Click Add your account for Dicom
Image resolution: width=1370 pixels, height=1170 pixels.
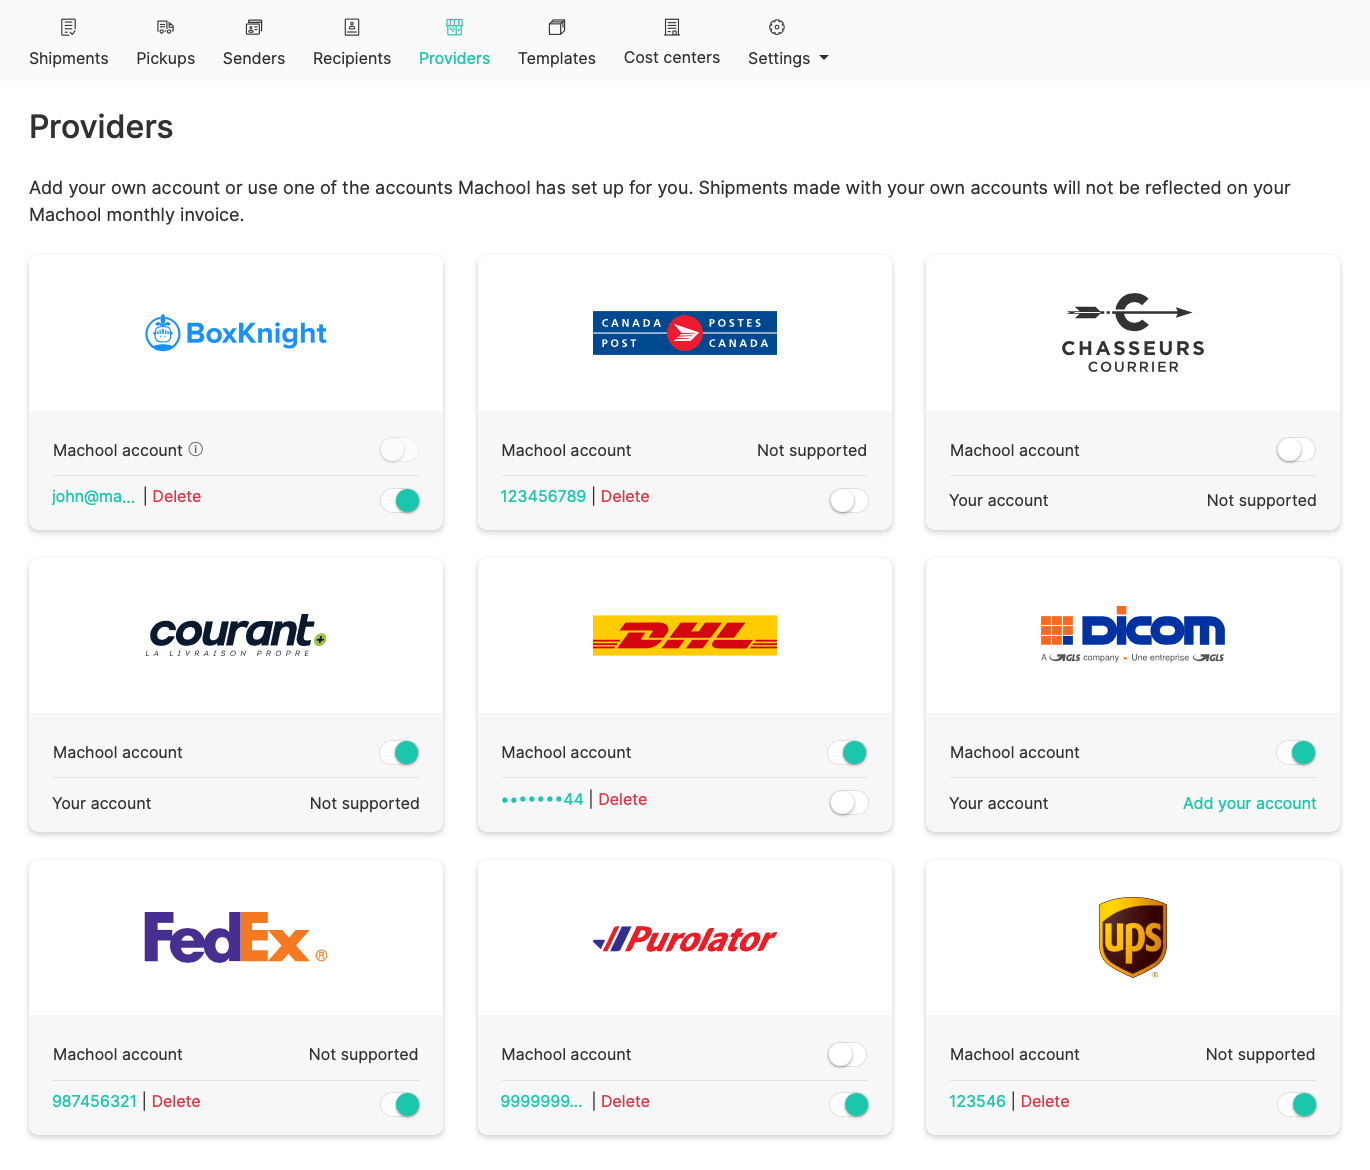(x=1250, y=803)
